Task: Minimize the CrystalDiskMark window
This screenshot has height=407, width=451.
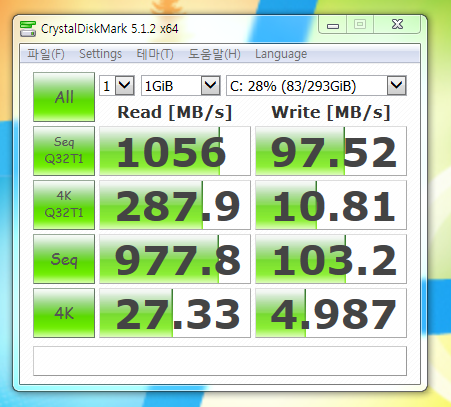Action: (333, 24)
